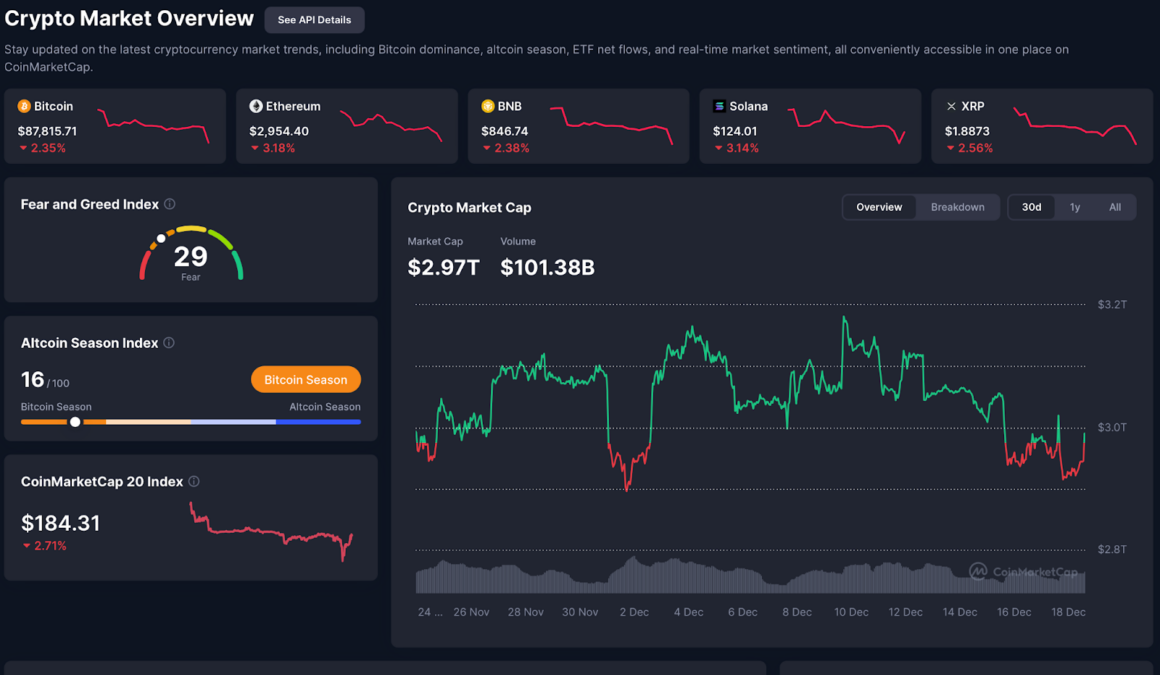Image resolution: width=1160 pixels, height=675 pixels.
Task: Click the blue Altcoin Season bar segment
Action: point(318,422)
